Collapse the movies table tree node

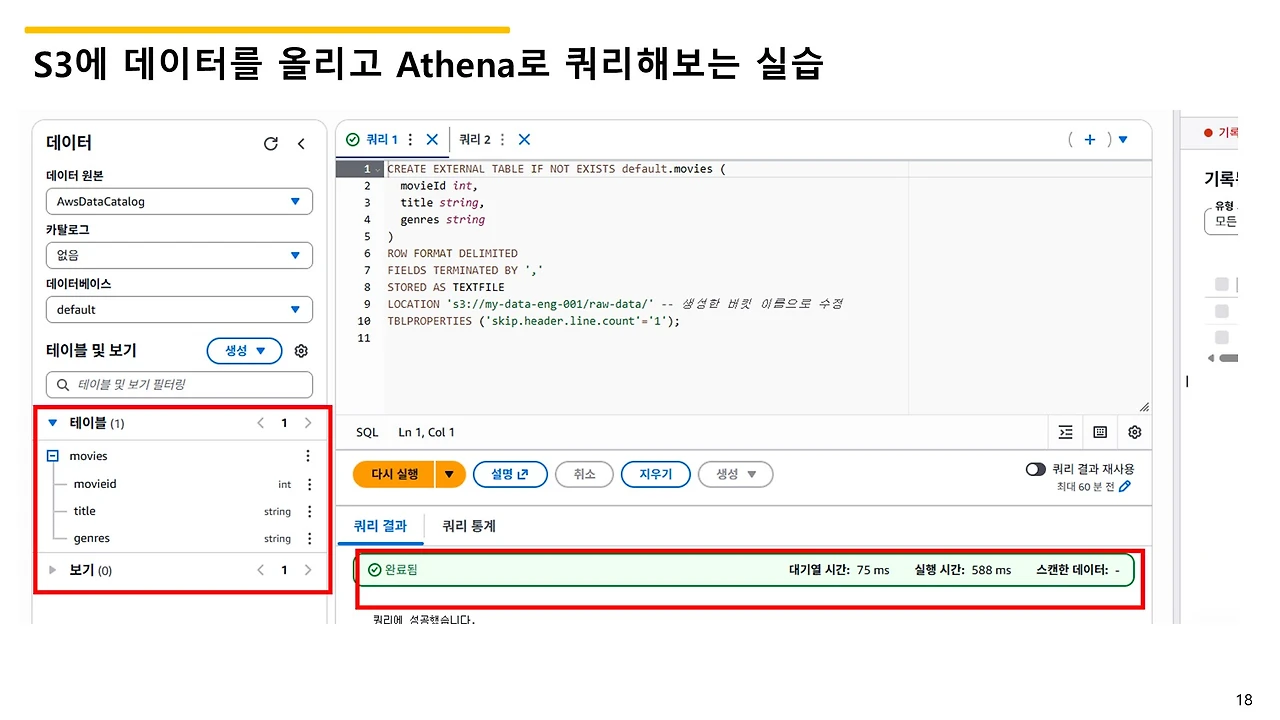point(53,456)
